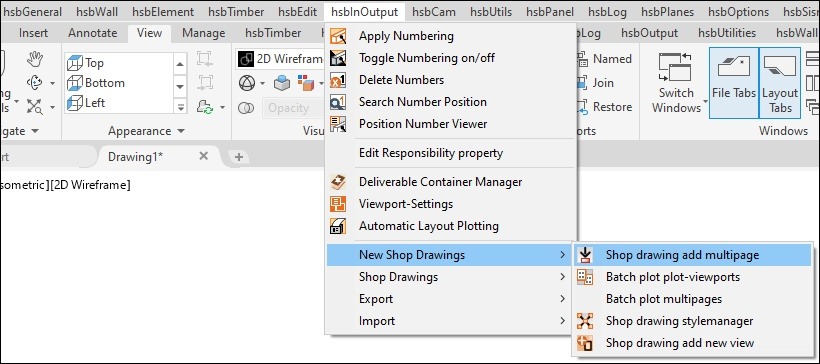Click the Named viewports icon

pyautogui.click(x=583, y=59)
